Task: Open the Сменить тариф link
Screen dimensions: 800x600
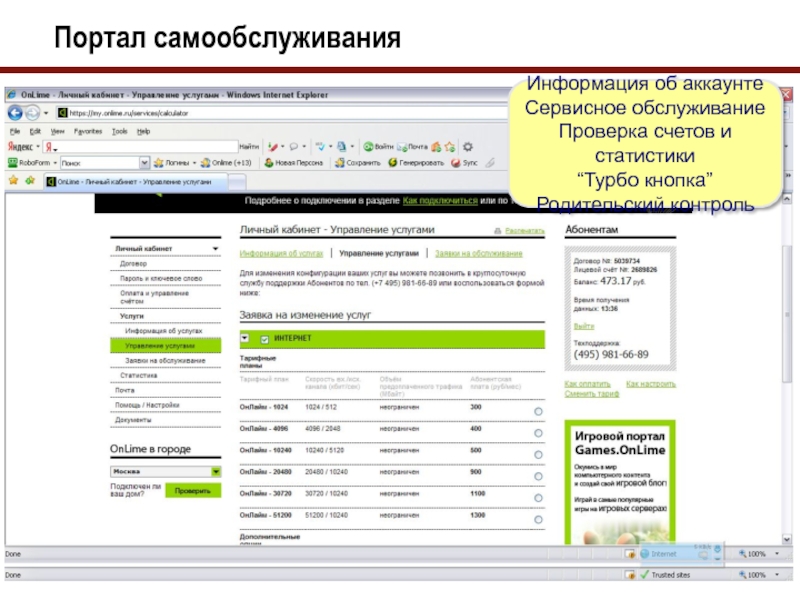Action: point(592,393)
